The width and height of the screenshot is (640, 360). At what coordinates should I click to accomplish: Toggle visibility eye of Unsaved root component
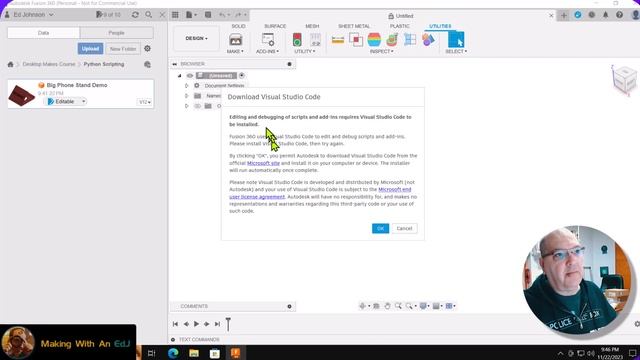pyautogui.click(x=190, y=76)
